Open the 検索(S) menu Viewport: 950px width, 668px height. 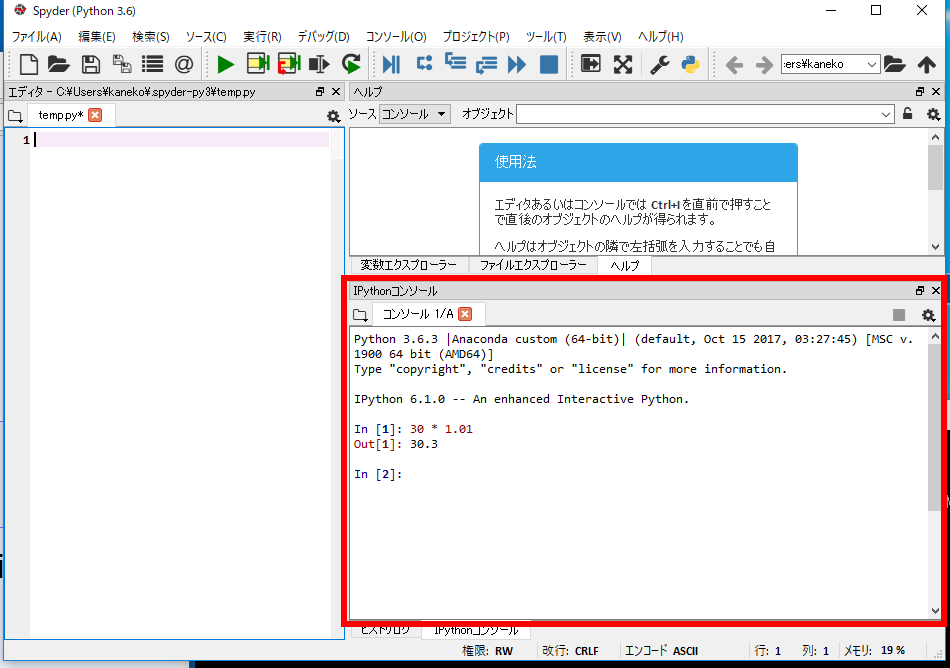151,37
